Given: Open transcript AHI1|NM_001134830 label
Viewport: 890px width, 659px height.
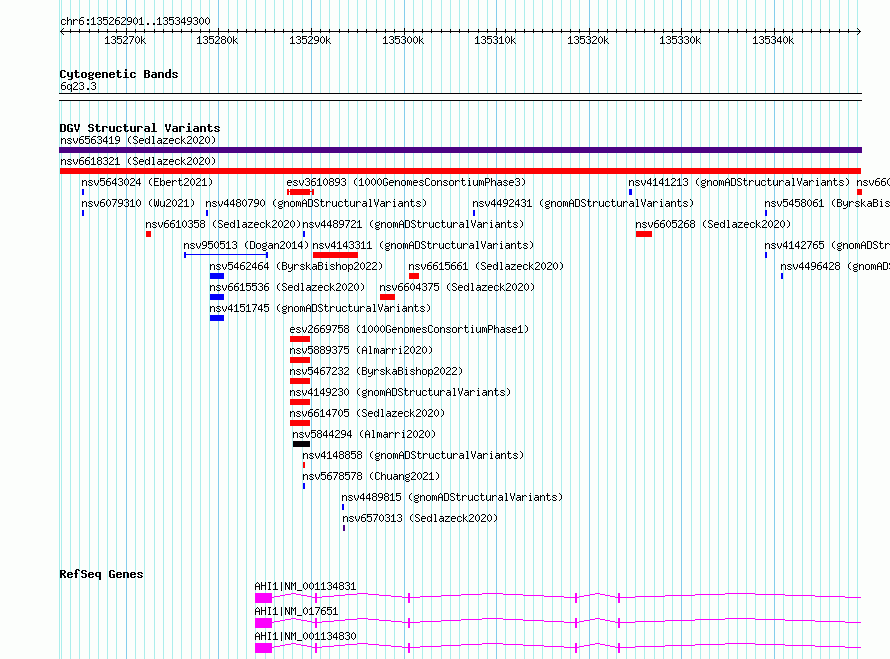Looking at the screenshot, I should click(305, 636).
